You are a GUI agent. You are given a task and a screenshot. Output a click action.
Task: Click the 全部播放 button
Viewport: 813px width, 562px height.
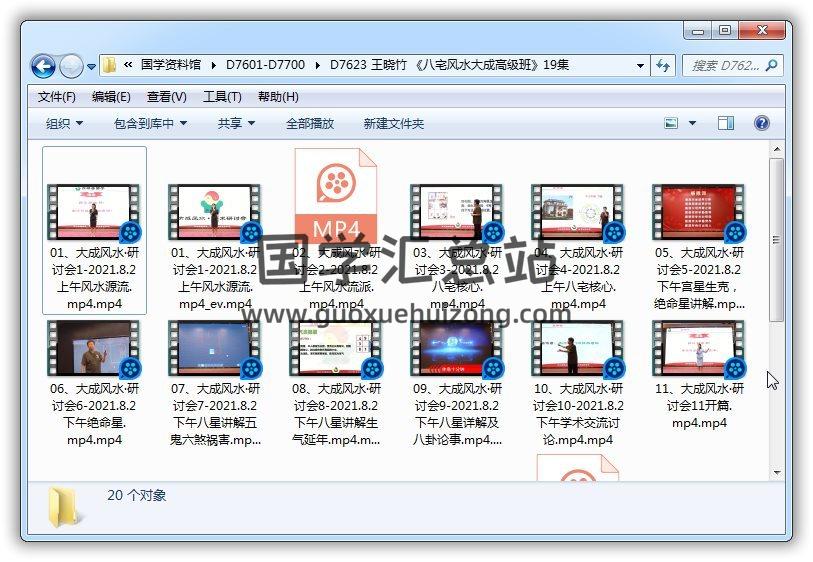coord(310,123)
